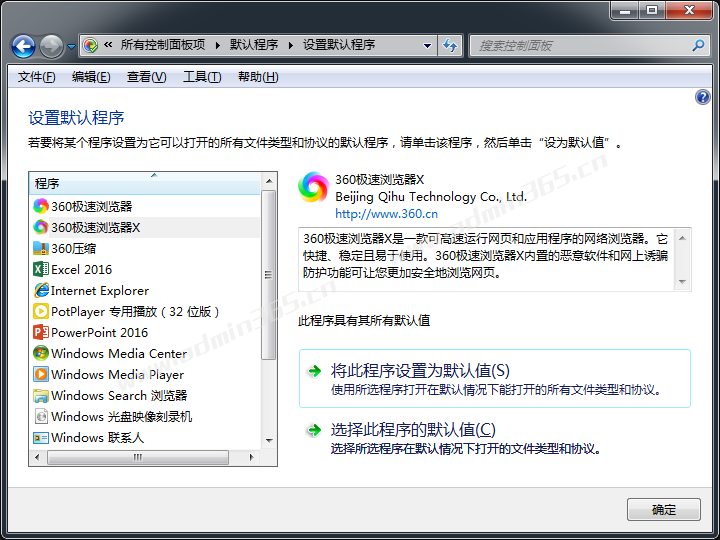The image size is (720, 540).
Task: Select PotPlayer 专用播放 (32 位版)
Action: 135,312
